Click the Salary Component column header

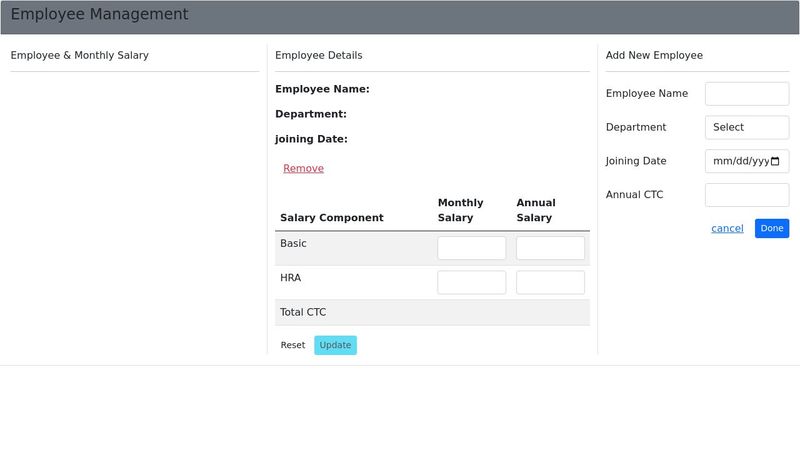(331, 218)
